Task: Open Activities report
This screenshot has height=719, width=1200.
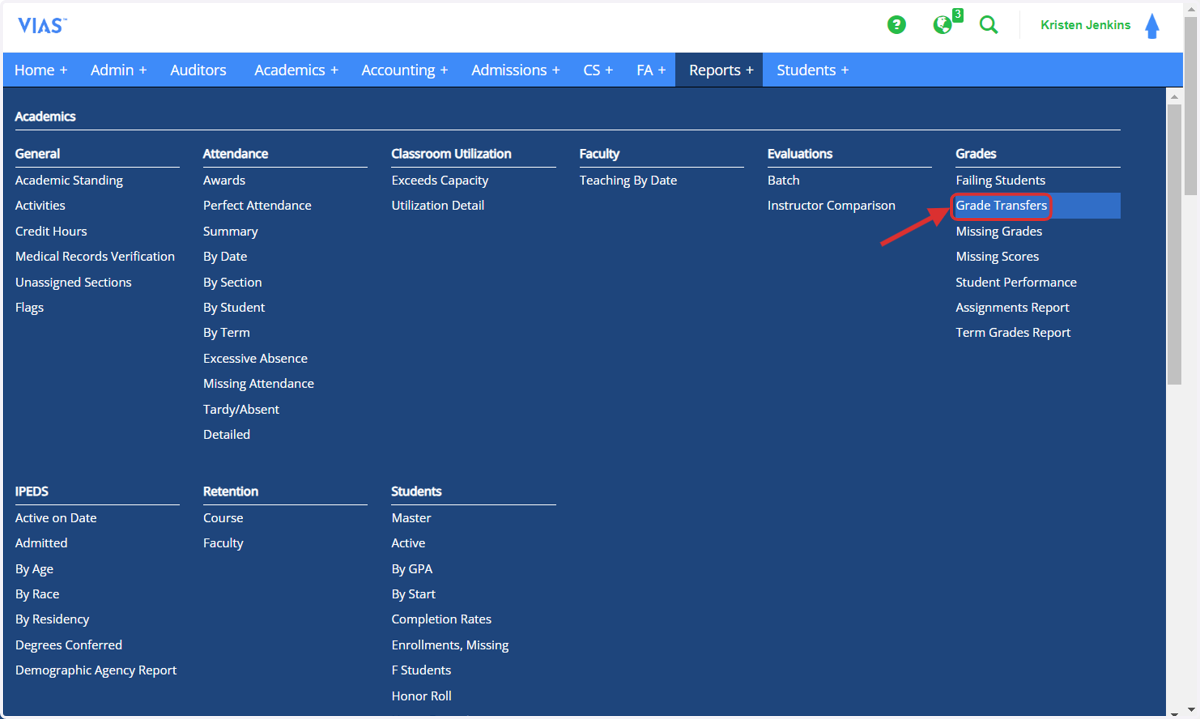Action: point(40,205)
